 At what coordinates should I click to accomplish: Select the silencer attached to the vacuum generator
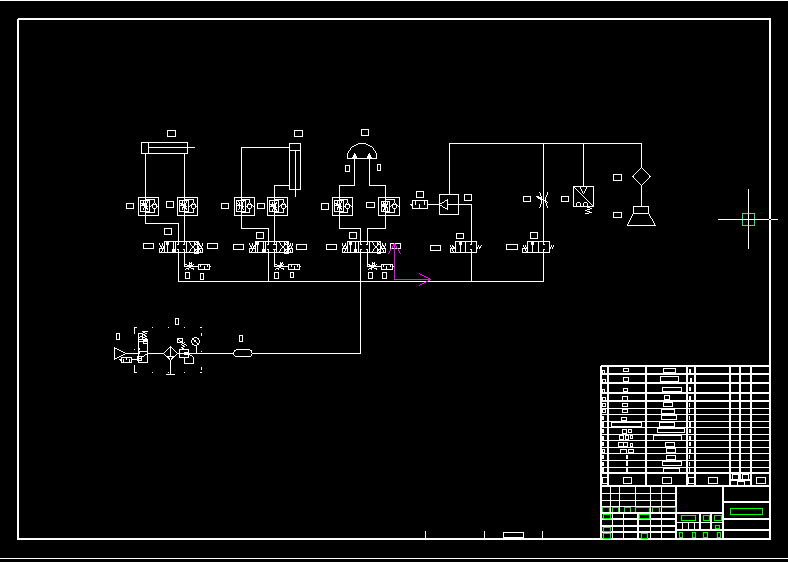[x=420, y=204]
